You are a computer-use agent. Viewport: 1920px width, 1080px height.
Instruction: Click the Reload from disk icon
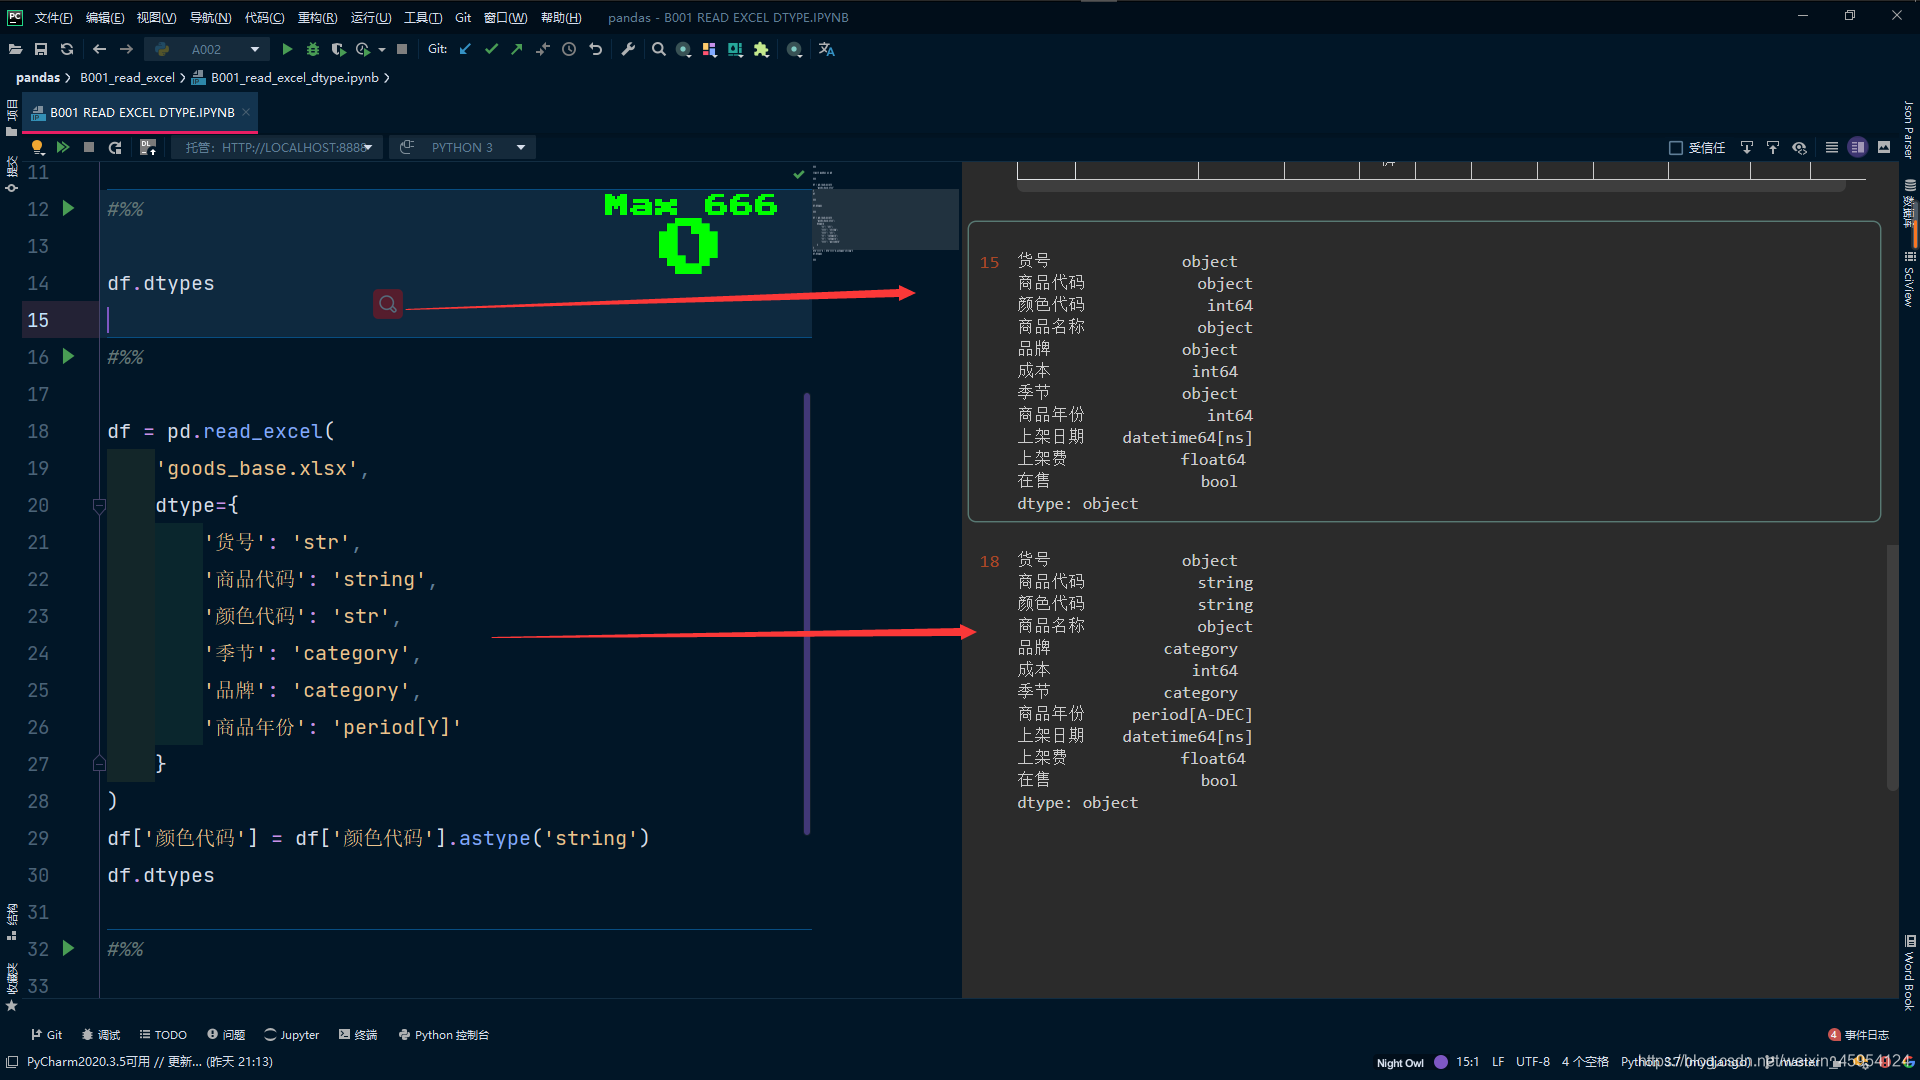(x=67, y=49)
